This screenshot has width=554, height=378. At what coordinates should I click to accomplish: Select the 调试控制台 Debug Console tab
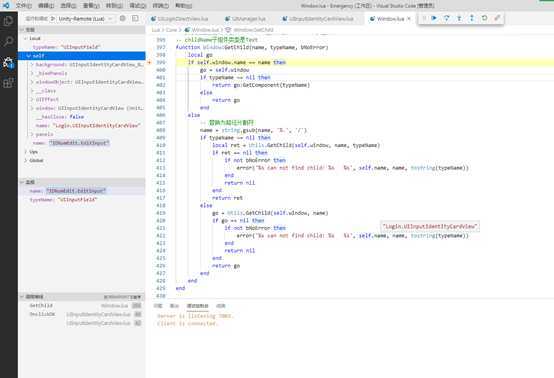pyautogui.click(x=198, y=306)
